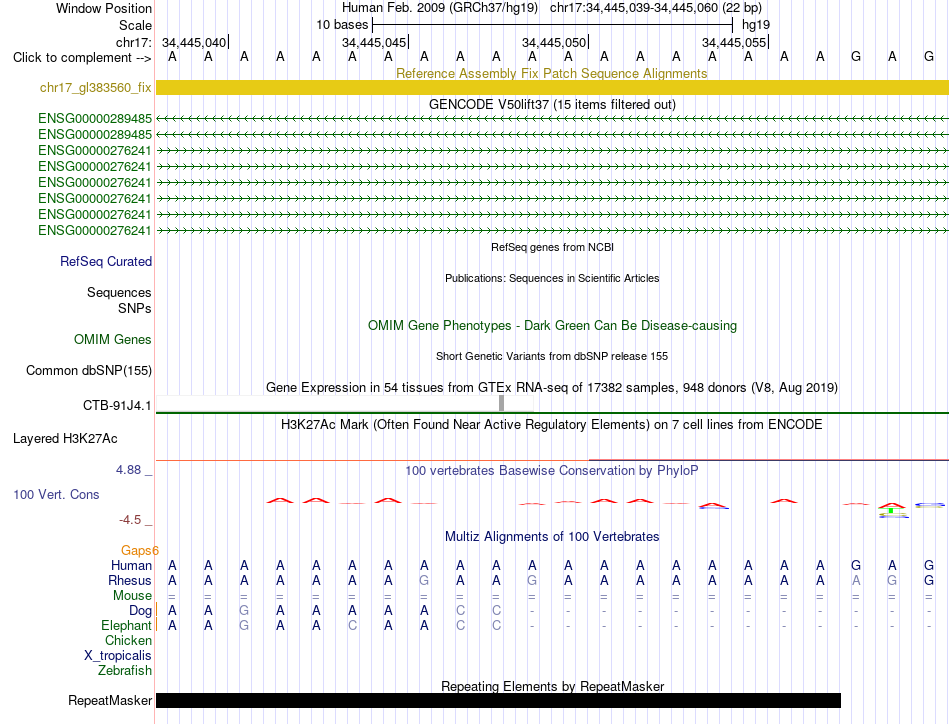Click the RefSeq Curated track label
This screenshot has width=950, height=724.
tap(105, 262)
